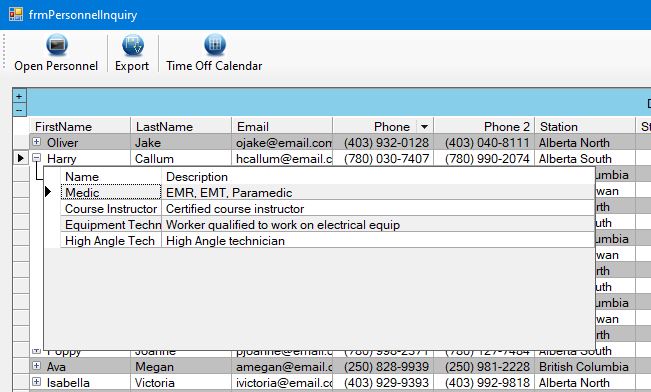
Task: Click the frmPersonnelInquiry window icon
Action: (16, 15)
